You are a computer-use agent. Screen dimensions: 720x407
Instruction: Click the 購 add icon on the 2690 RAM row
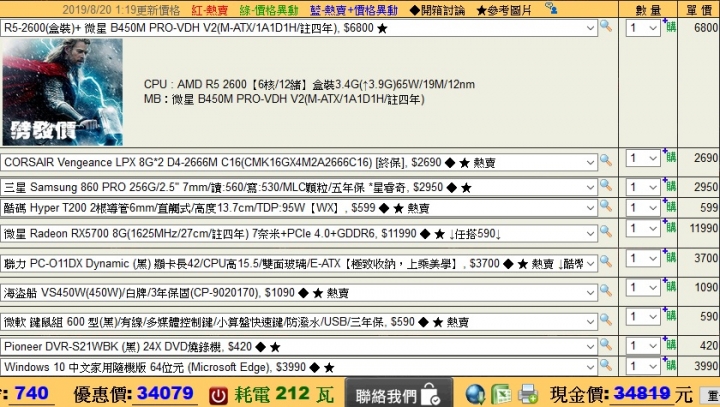669,156
